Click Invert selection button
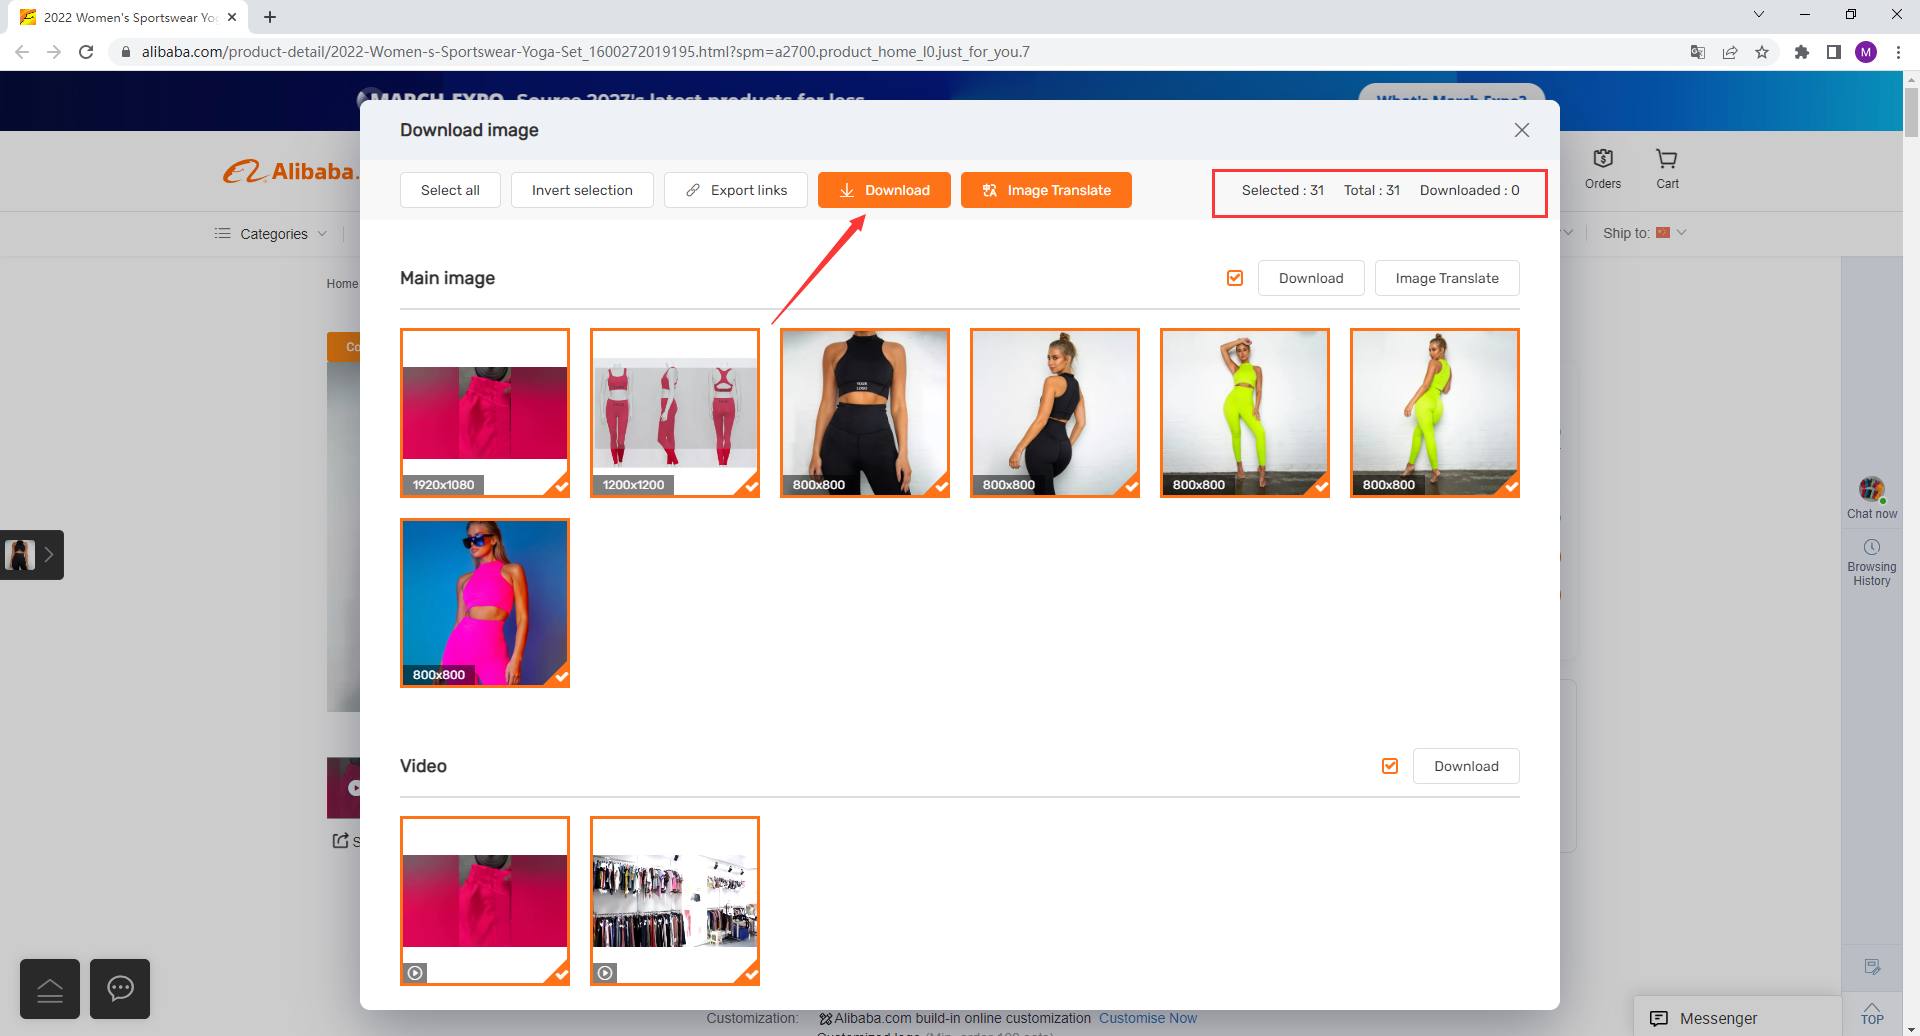Screen dimensions: 1920x1036 [x=582, y=190]
